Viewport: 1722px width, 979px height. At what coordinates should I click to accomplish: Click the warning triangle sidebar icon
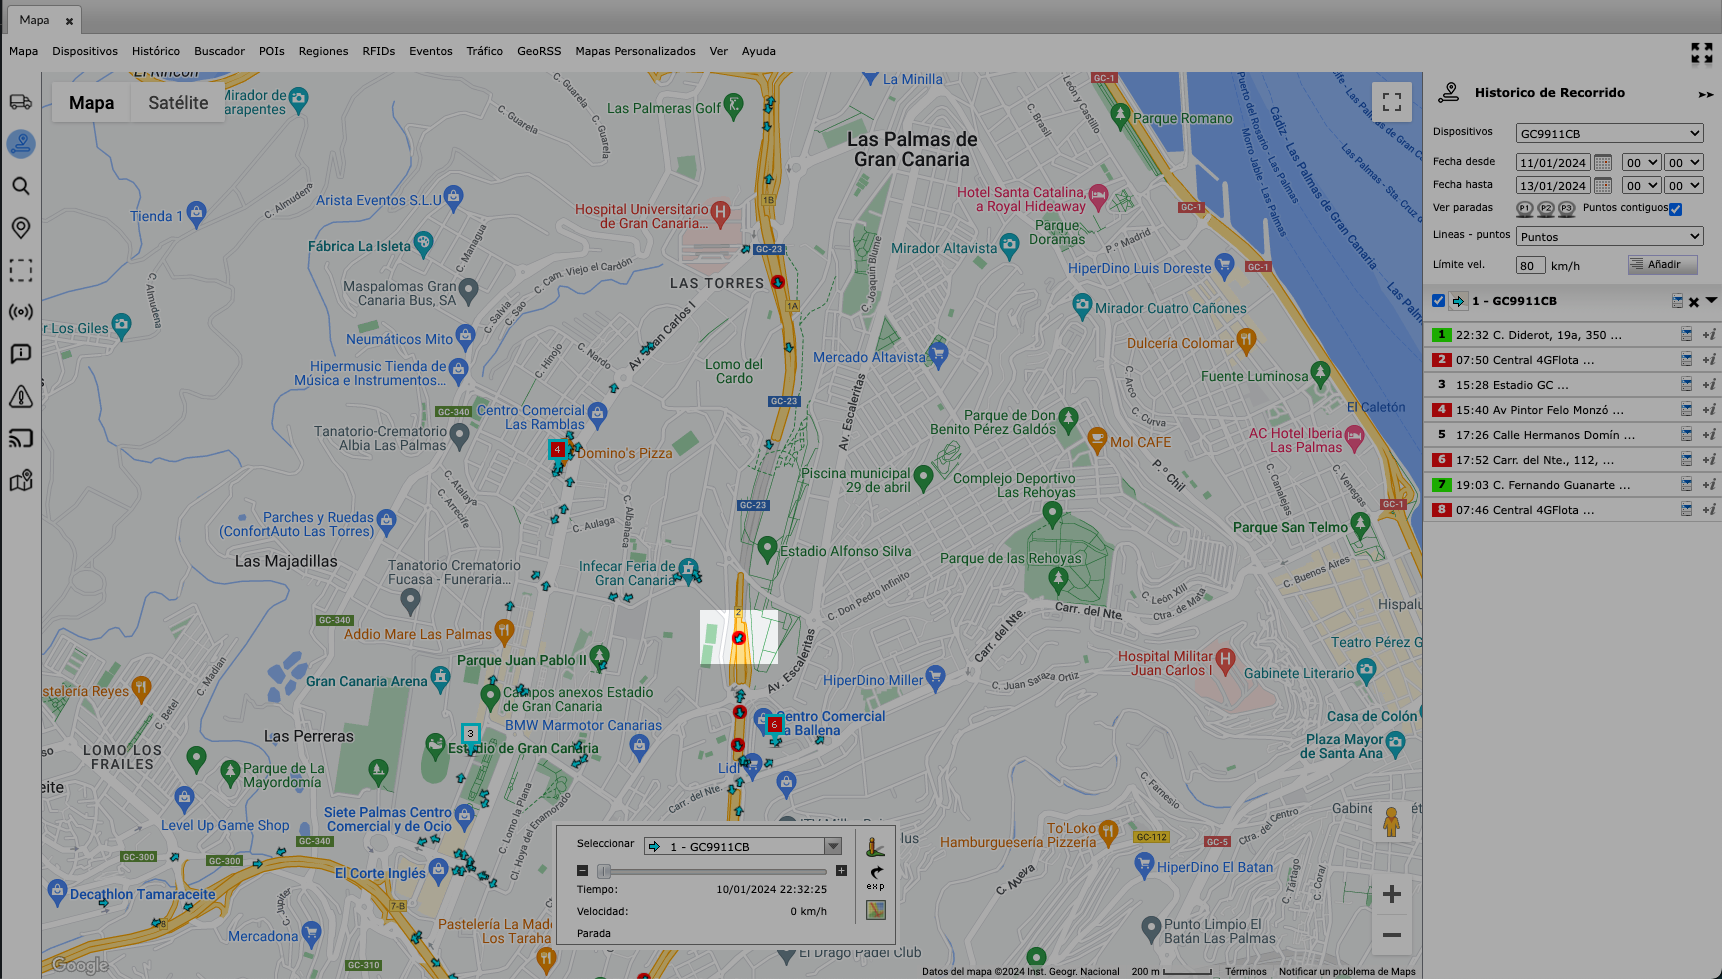tap(21, 397)
